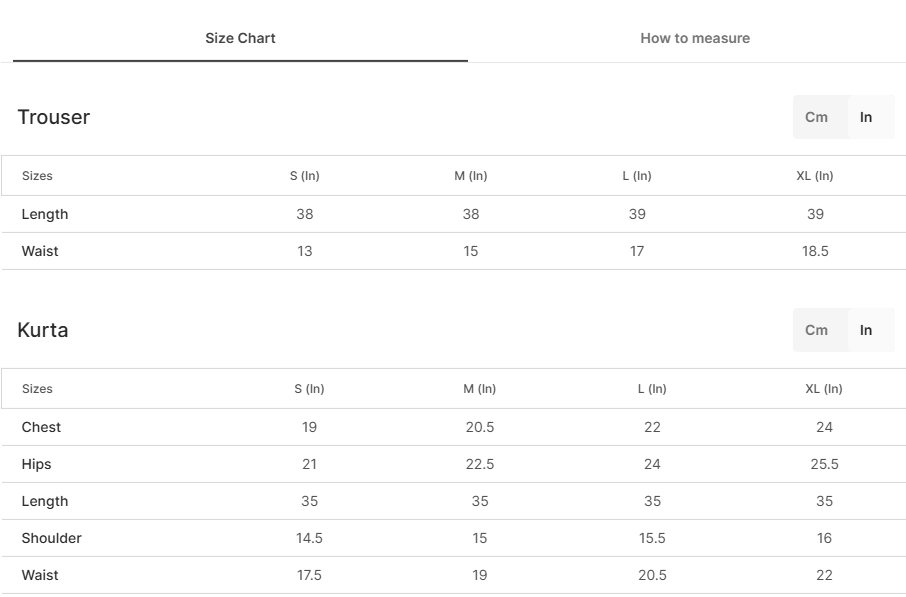Viewport: 906px width, 597px height.
Task: Click the Trouser S (In) column header
Action: (305, 176)
